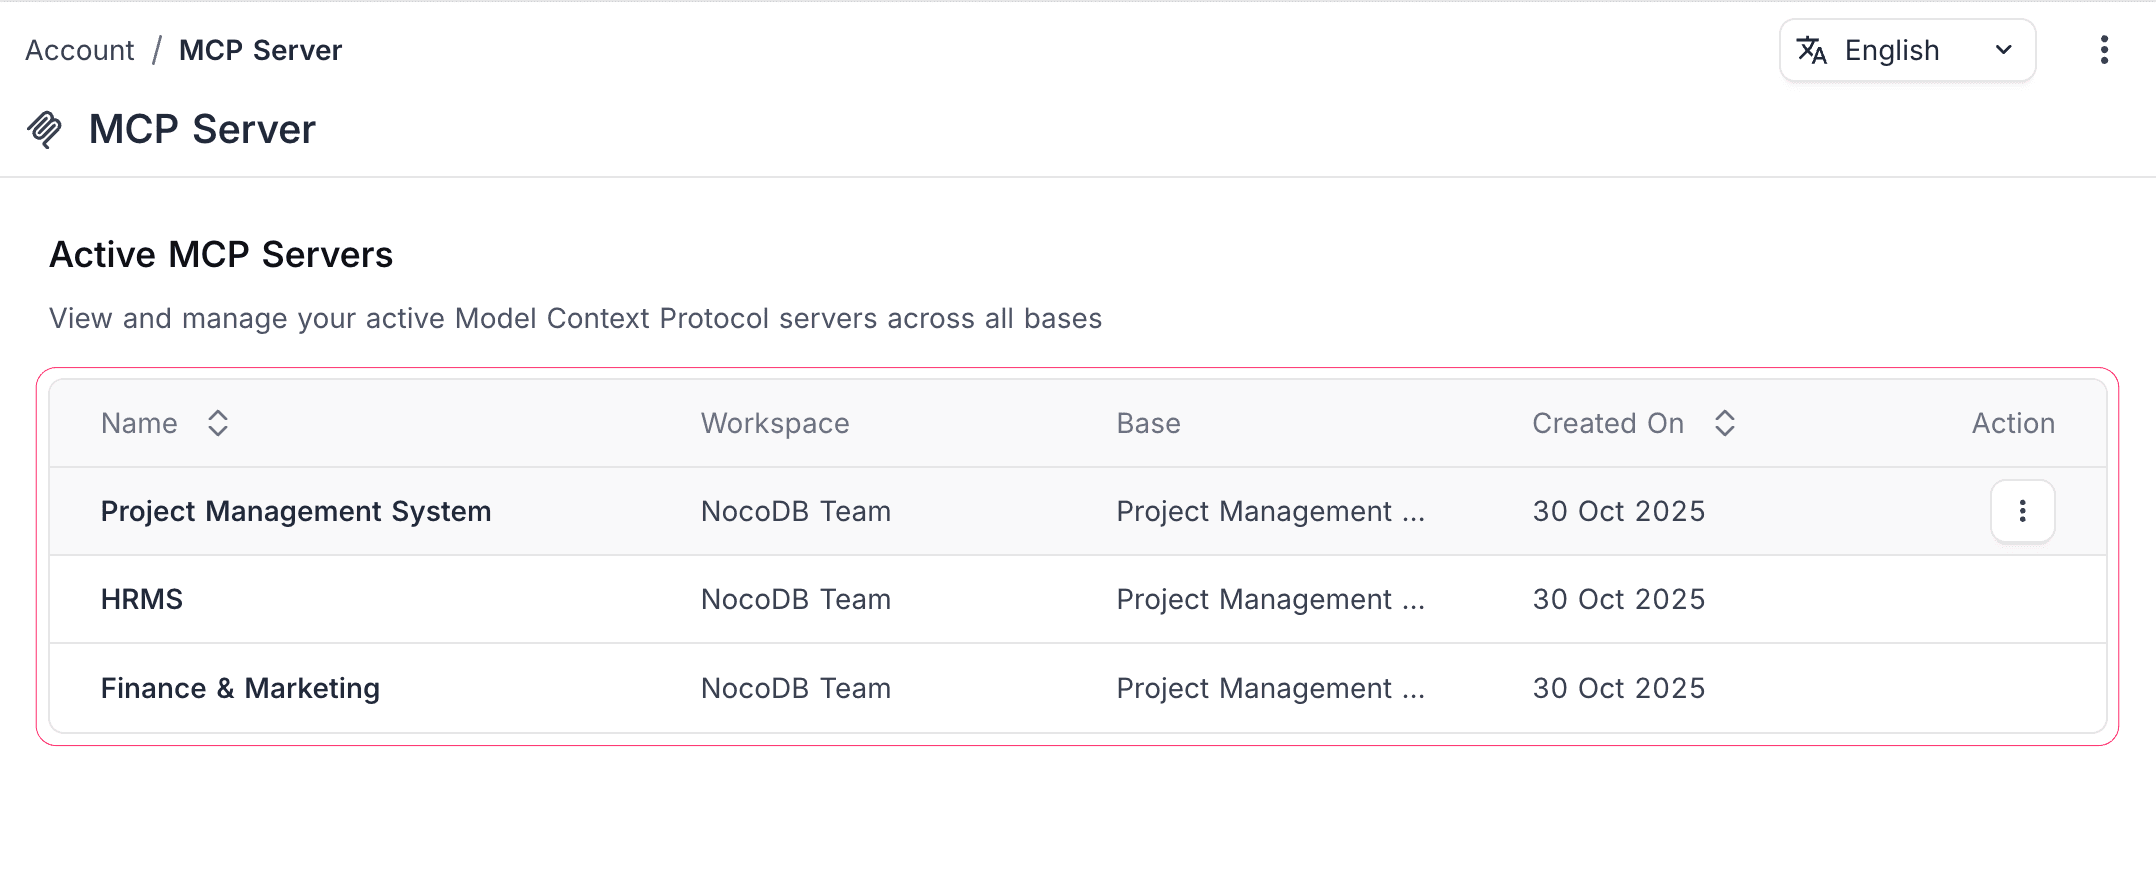This screenshot has height=886, width=2156.
Task: Open Project Management System row actions menu
Action: pos(2022,511)
